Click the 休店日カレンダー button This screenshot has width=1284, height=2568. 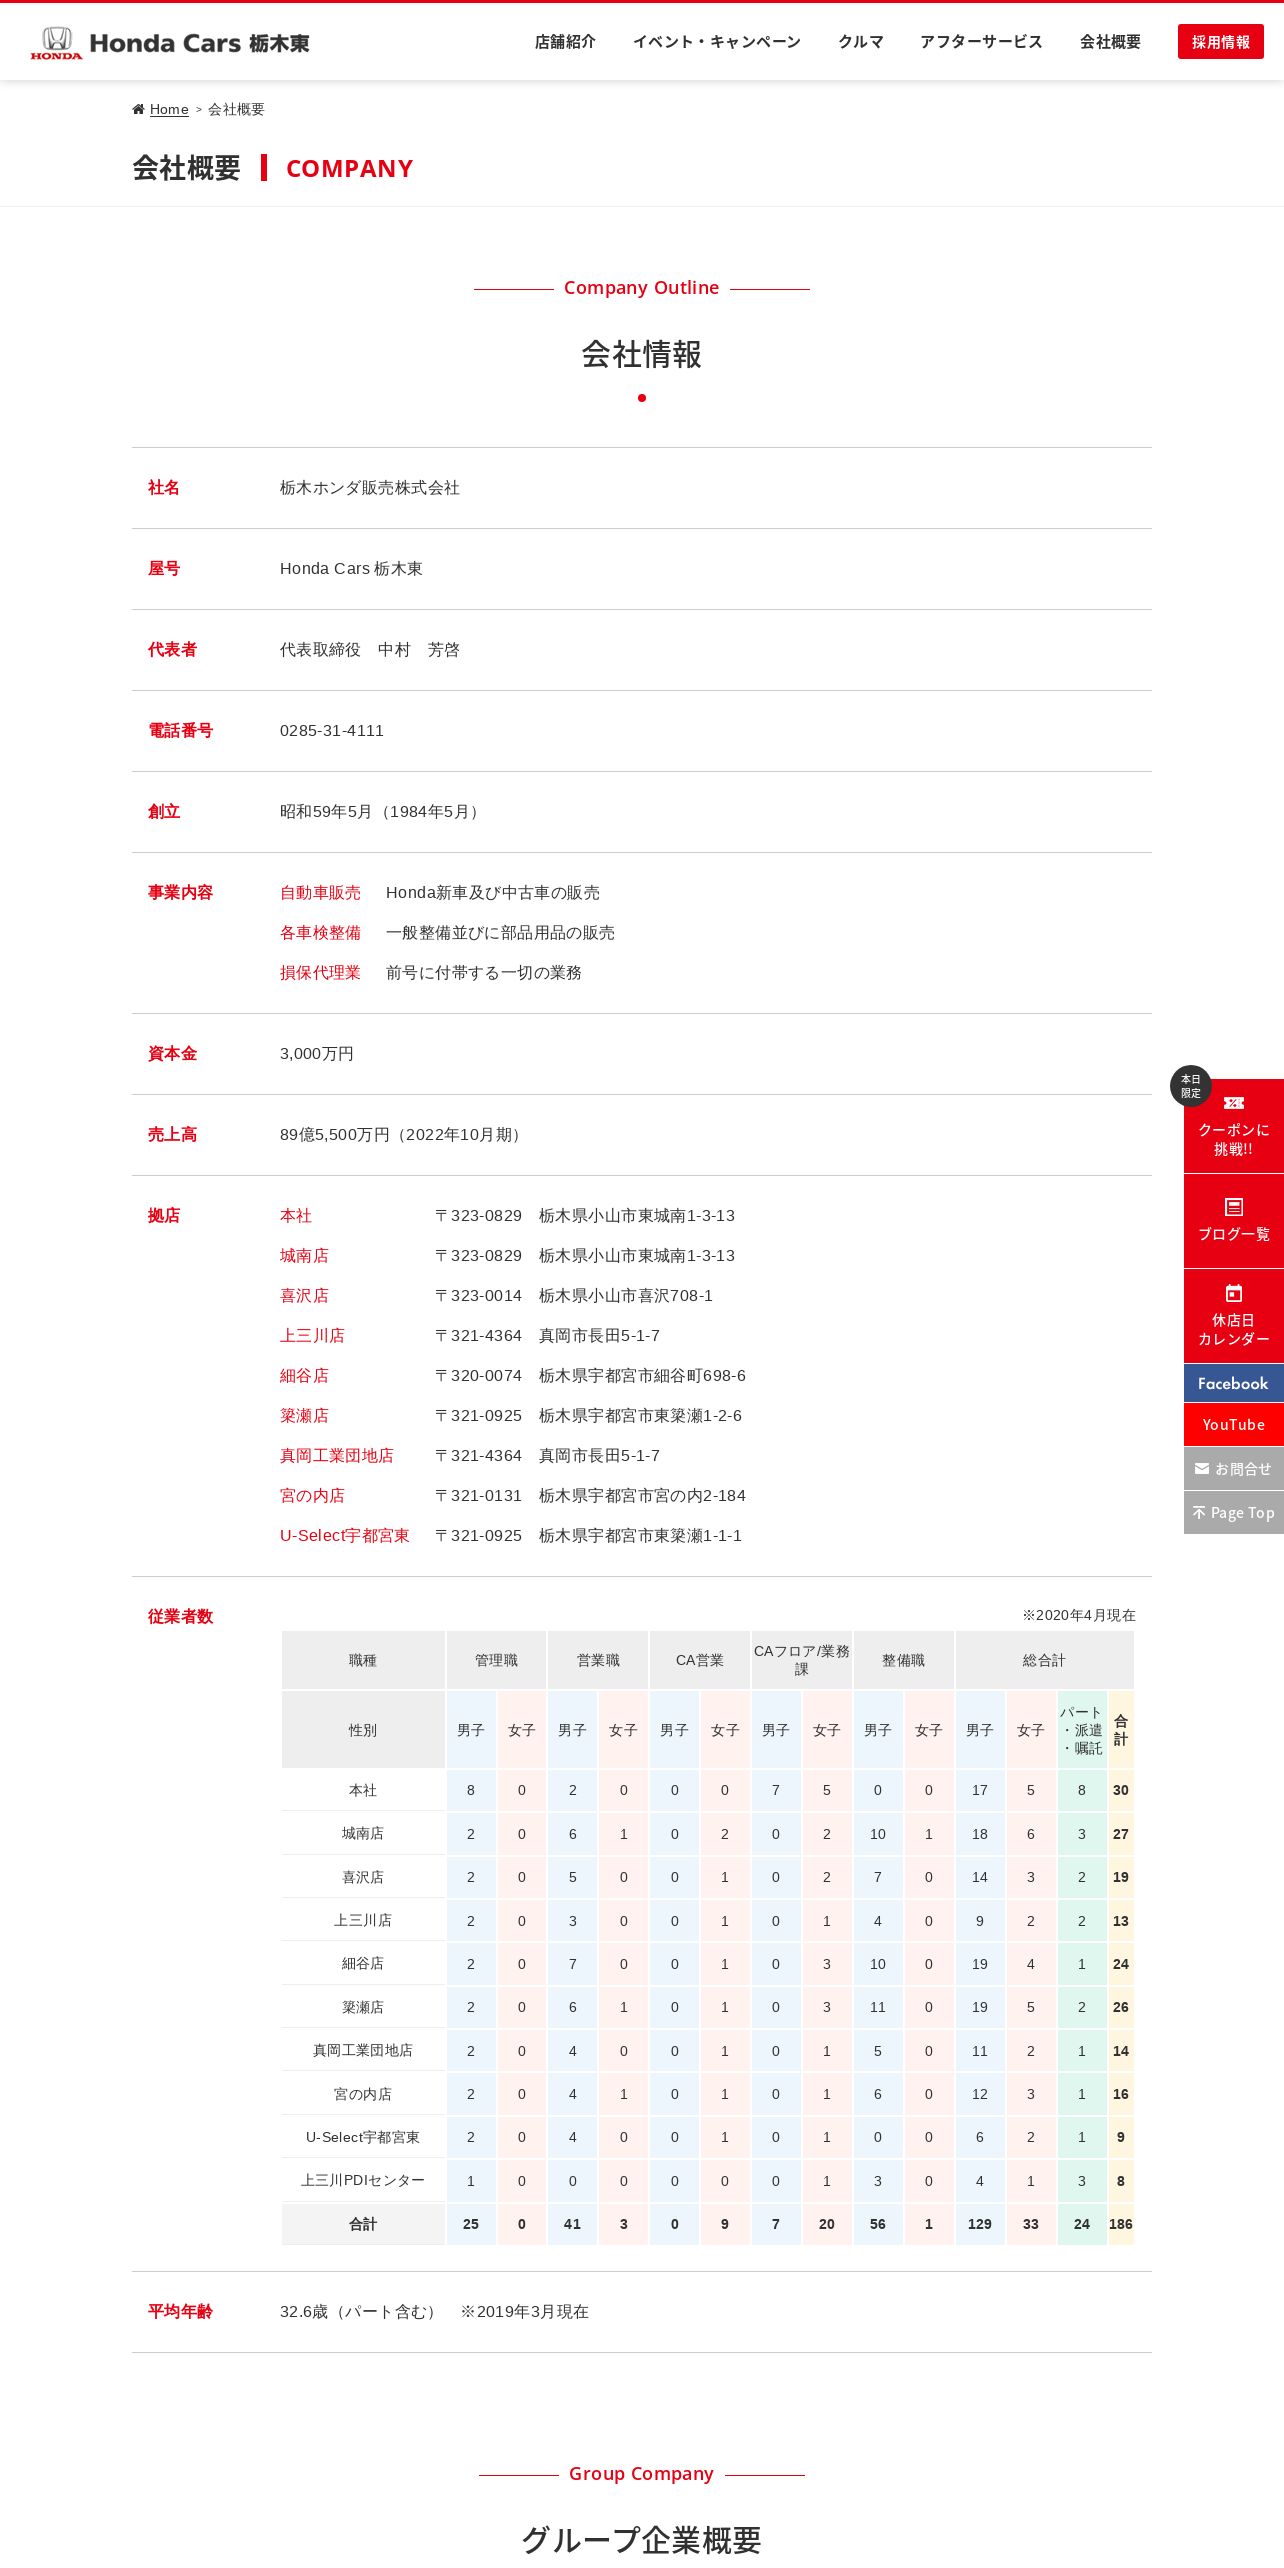[1234, 1316]
